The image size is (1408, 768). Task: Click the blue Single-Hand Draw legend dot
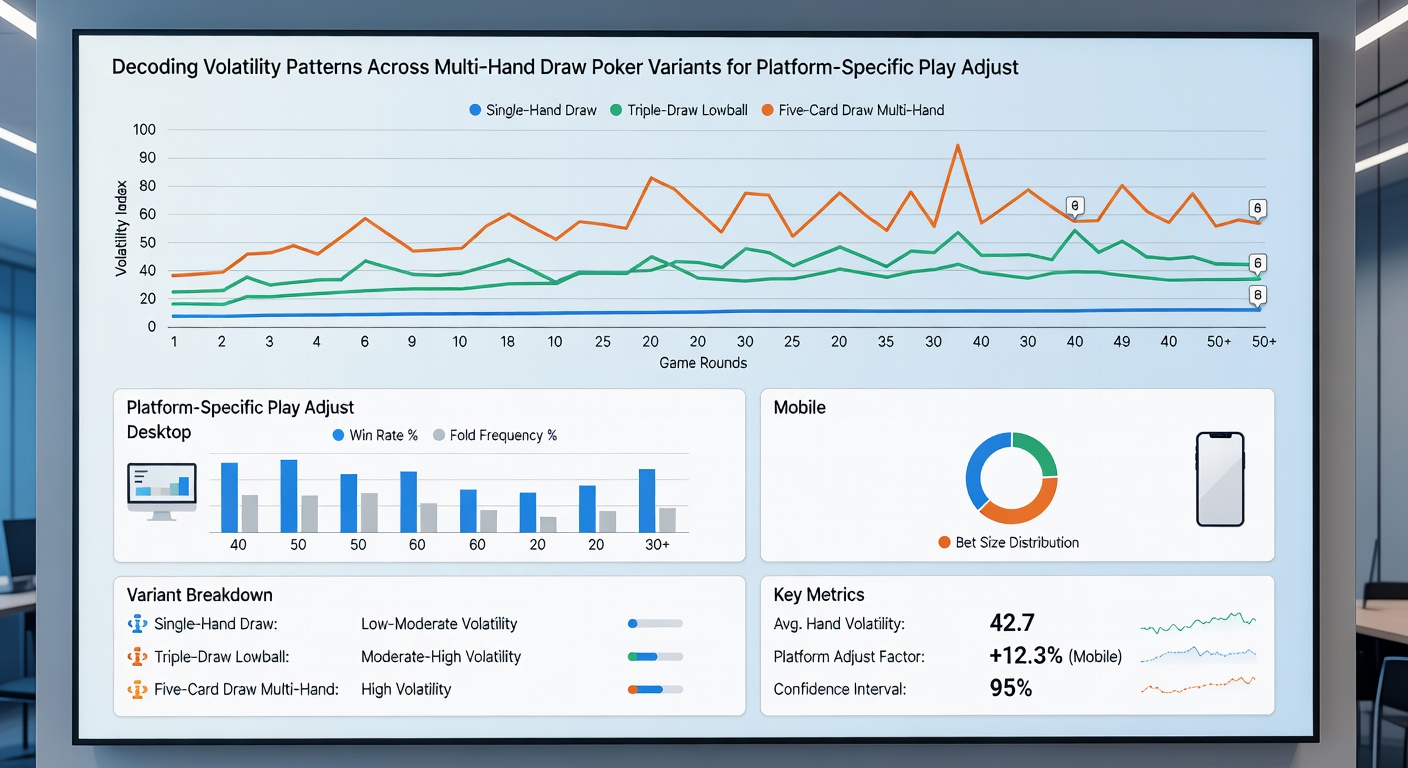(x=475, y=110)
